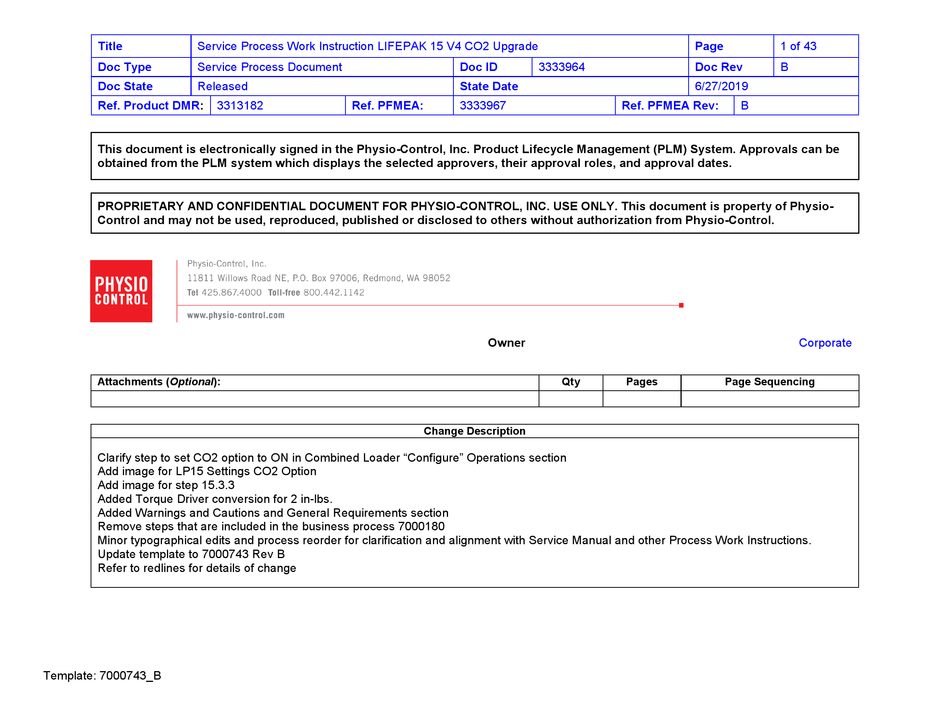Screen dimensions: 950x717
Task: Click the 'Template: 7000743_B' footer text
Action: click(102, 676)
